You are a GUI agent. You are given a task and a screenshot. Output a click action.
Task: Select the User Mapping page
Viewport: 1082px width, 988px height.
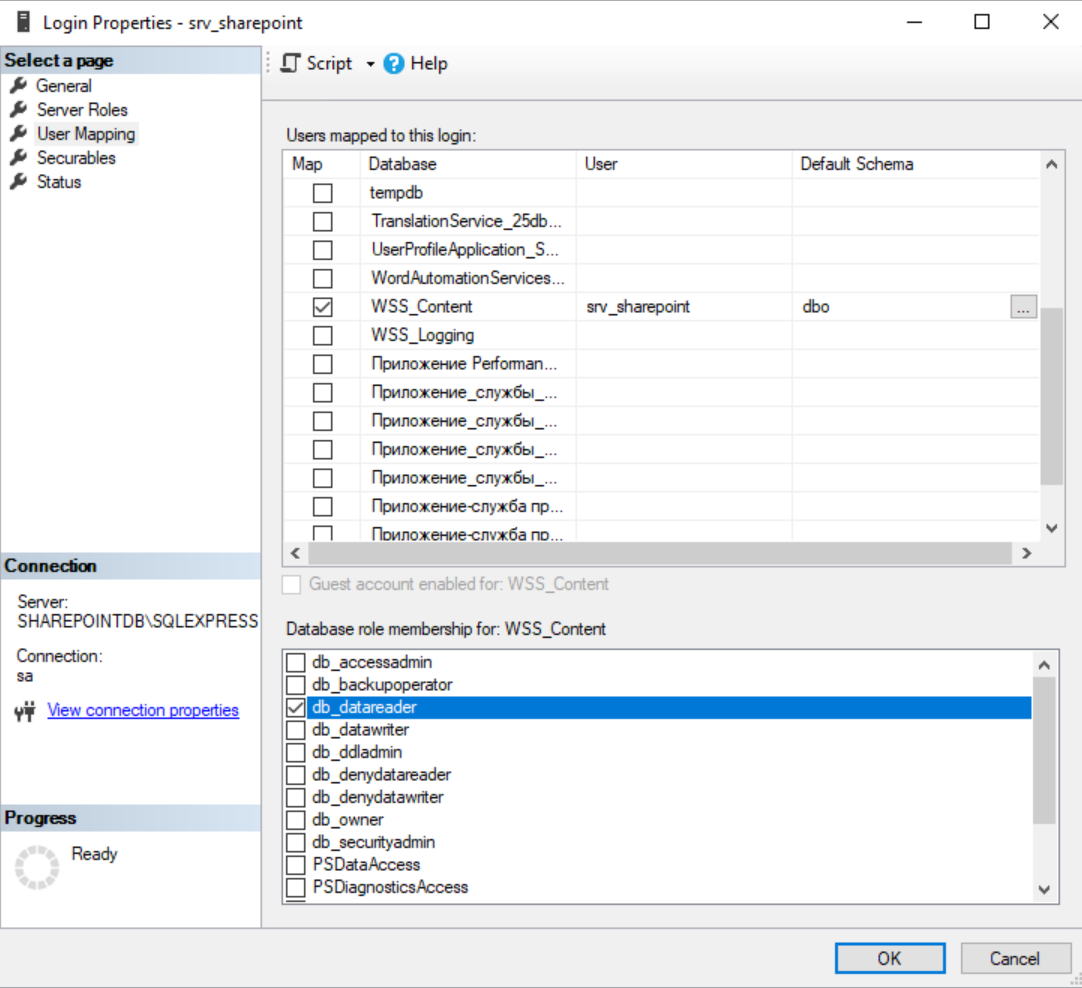[86, 134]
